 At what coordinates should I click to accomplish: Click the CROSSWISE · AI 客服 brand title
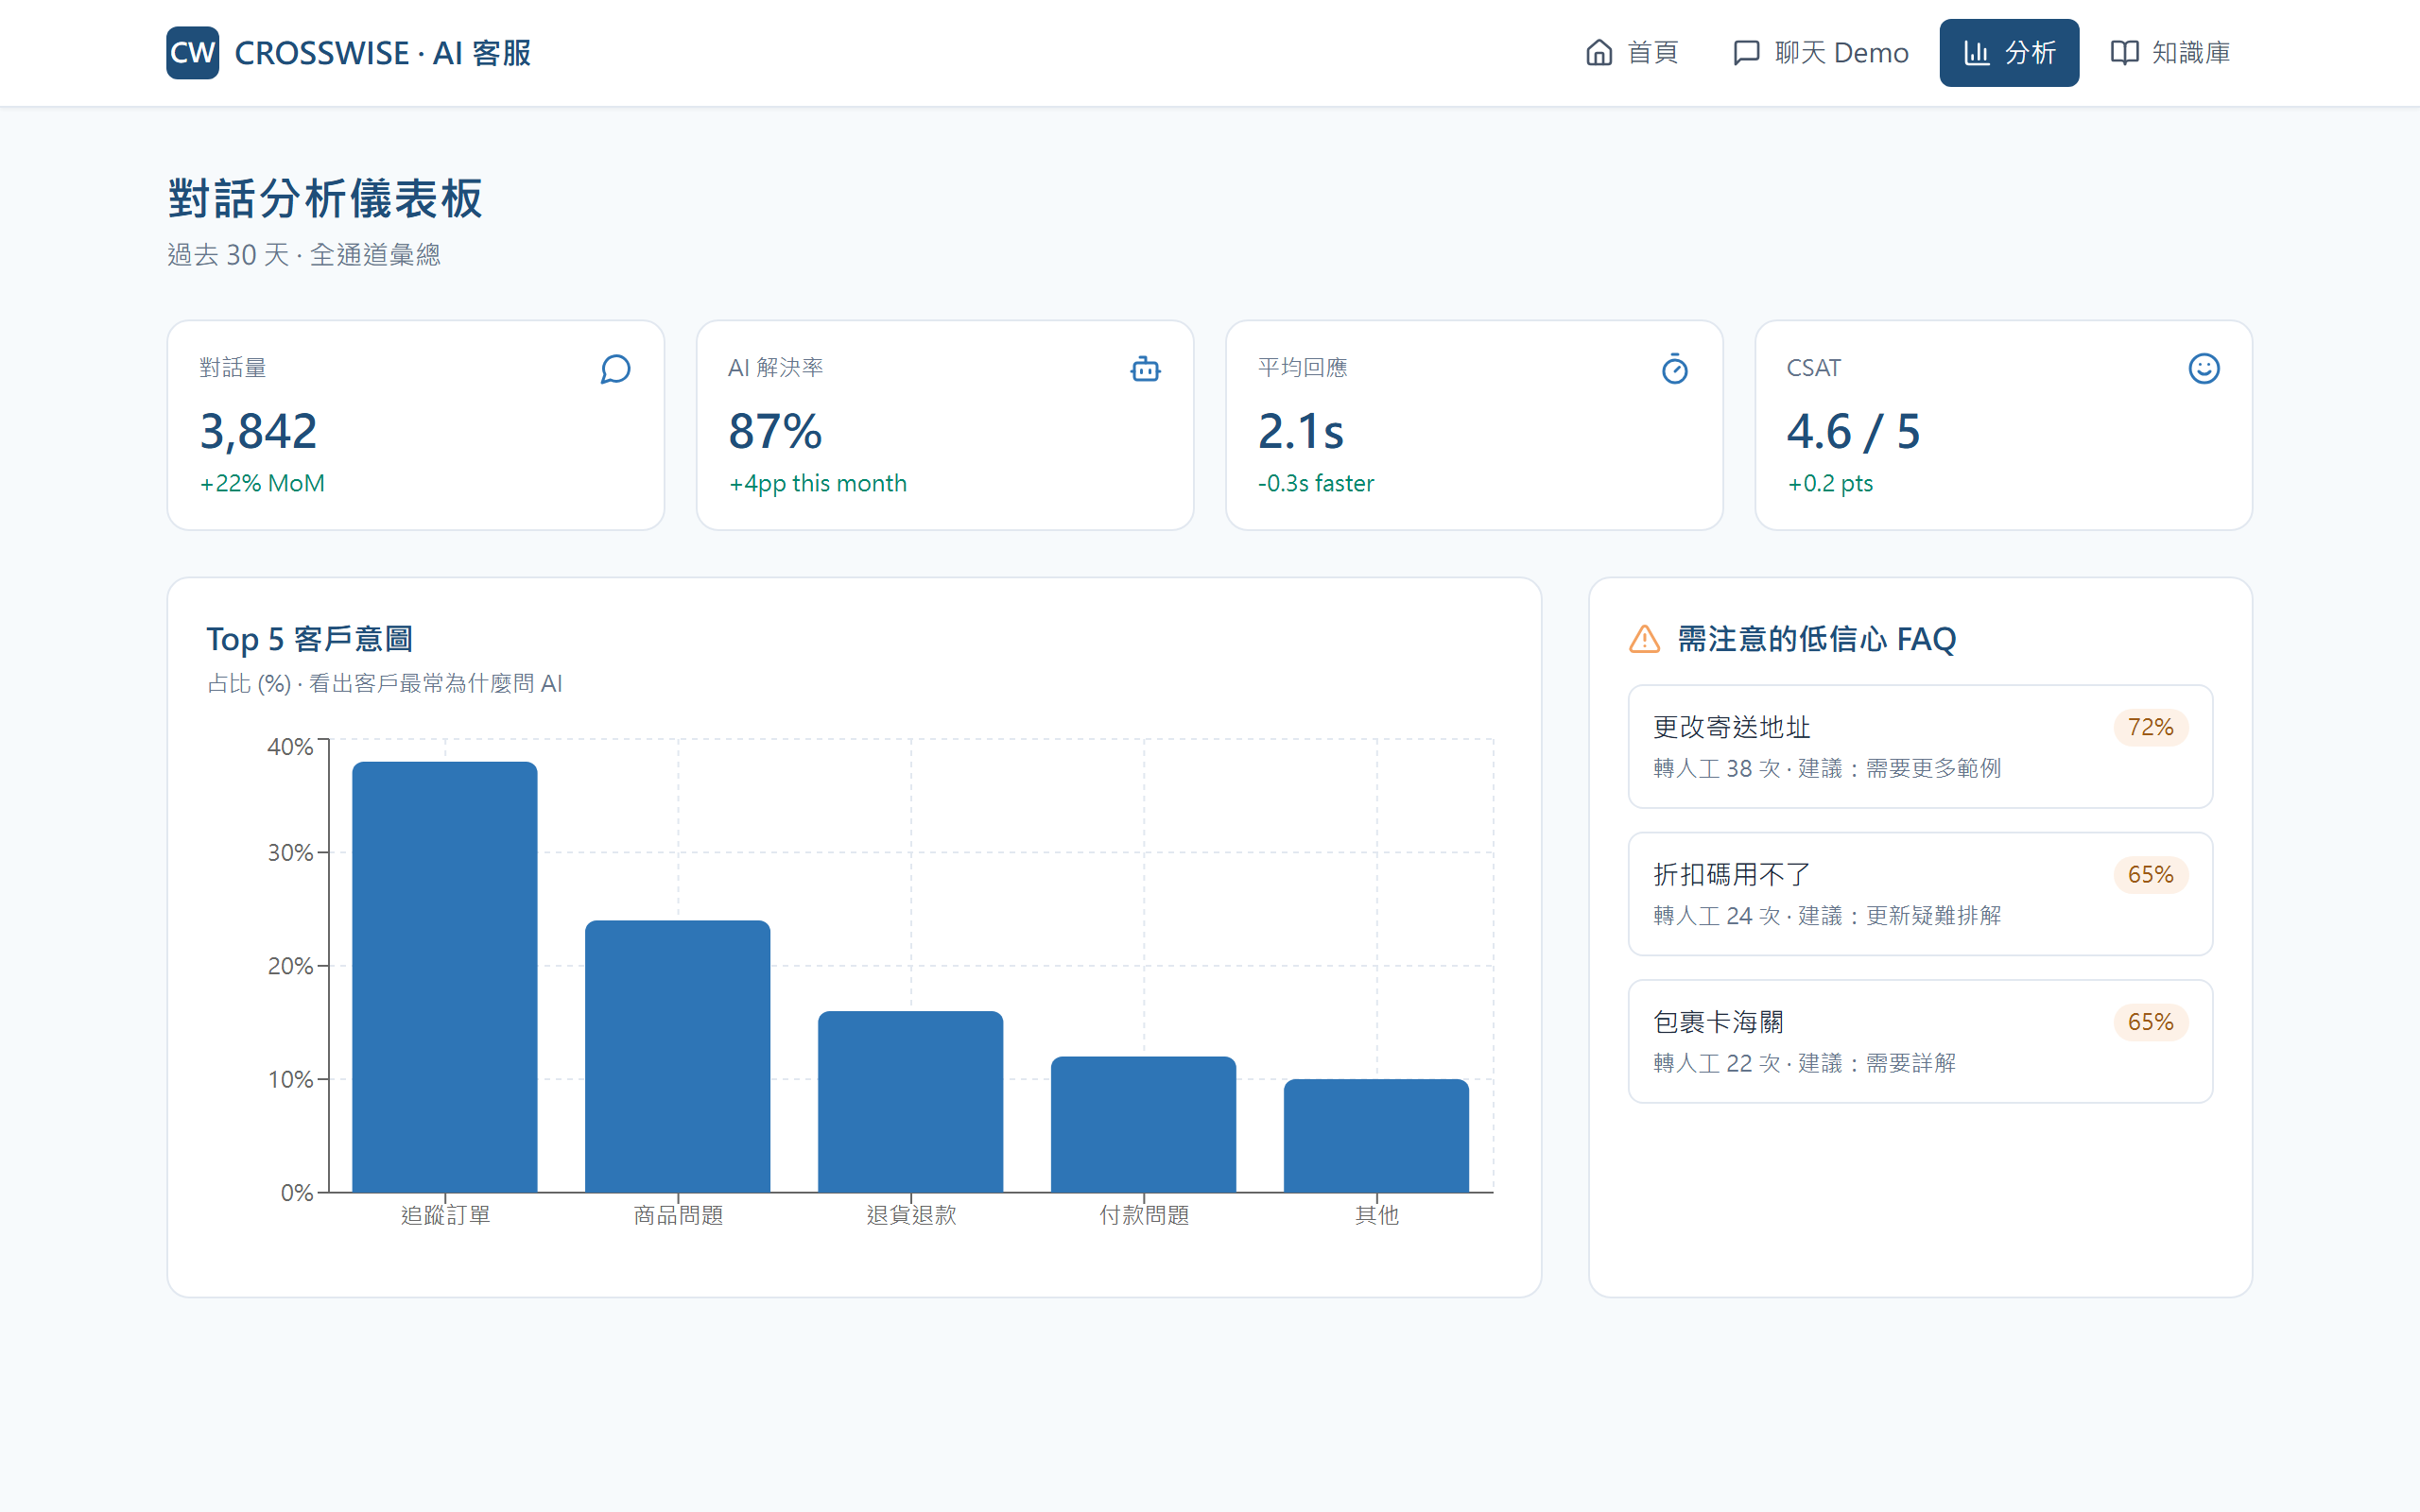(382, 53)
